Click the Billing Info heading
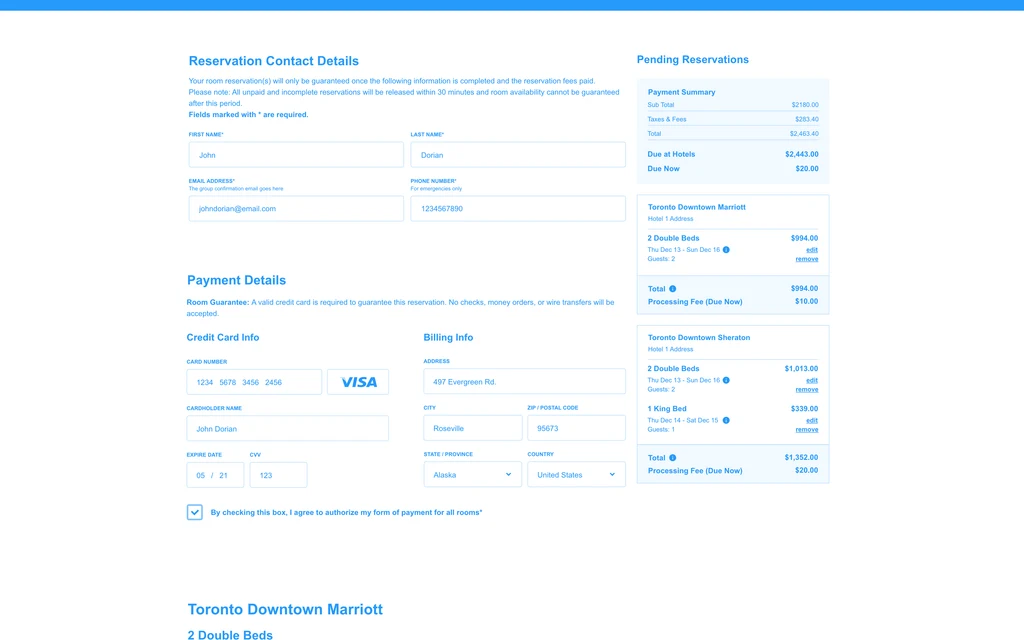This screenshot has height=640, width=1024. (448, 338)
